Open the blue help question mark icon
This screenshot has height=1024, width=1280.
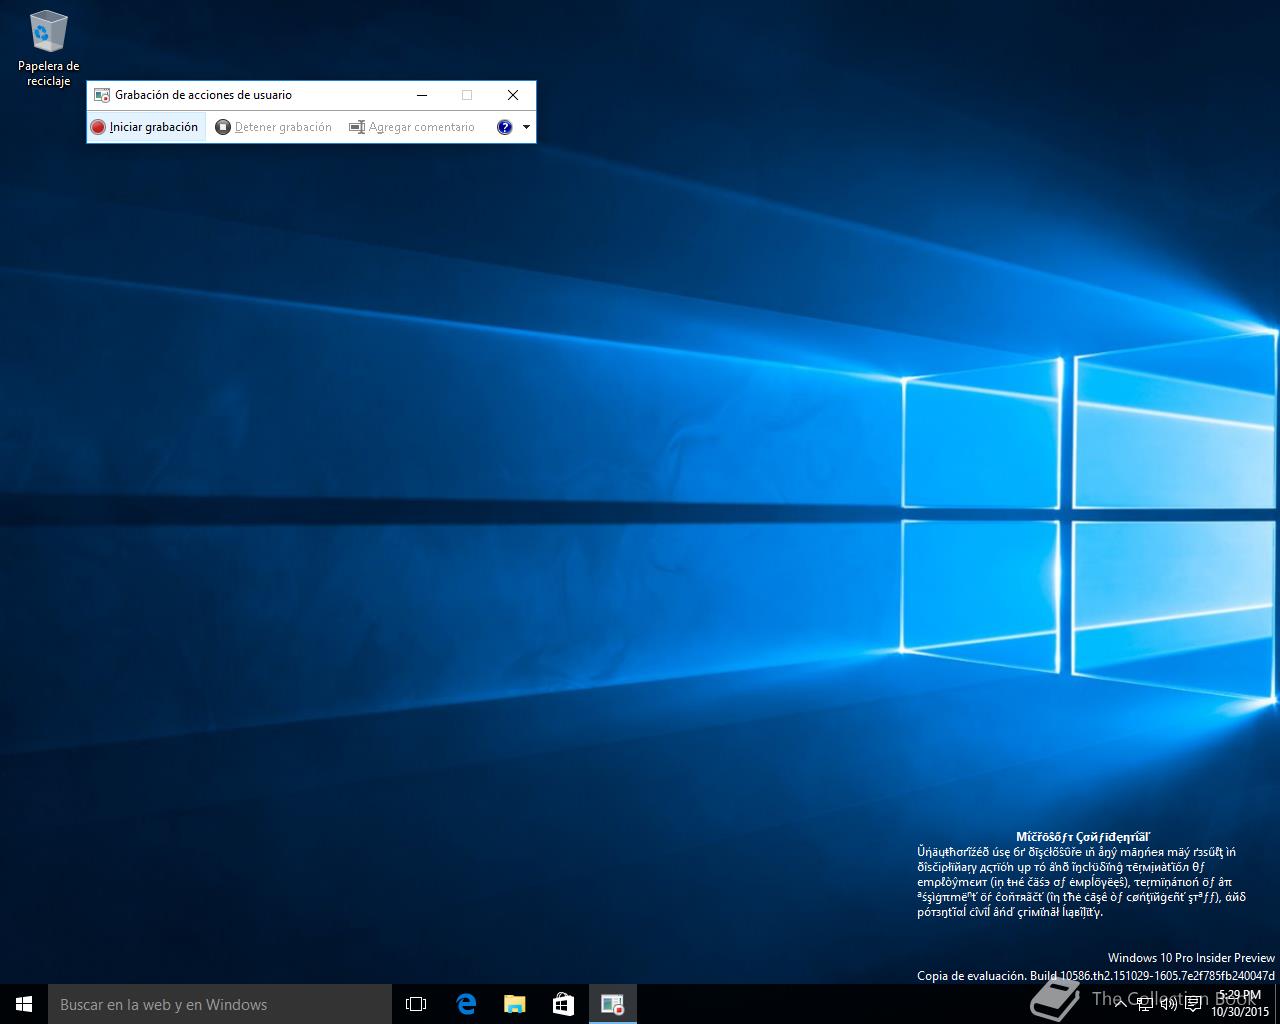pos(505,127)
